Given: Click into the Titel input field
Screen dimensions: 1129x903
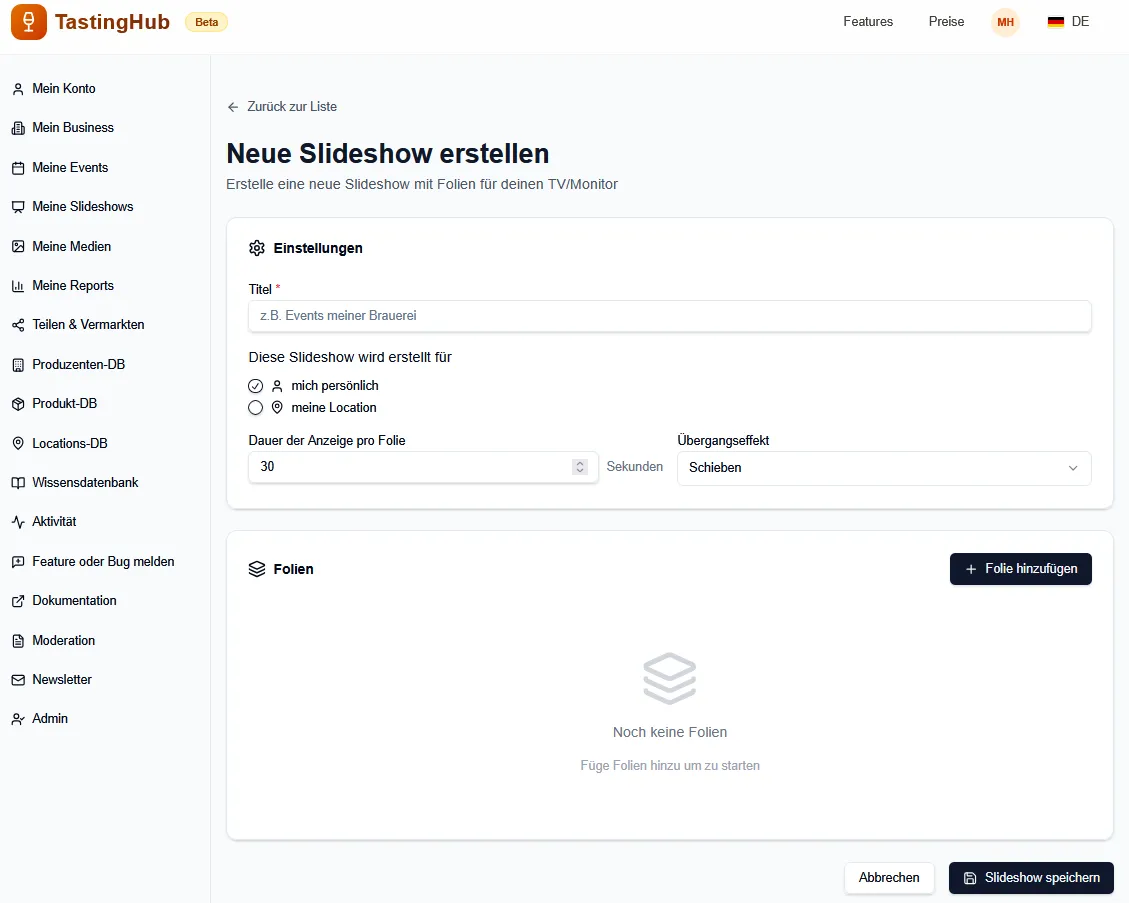Looking at the screenshot, I should click(x=669, y=316).
